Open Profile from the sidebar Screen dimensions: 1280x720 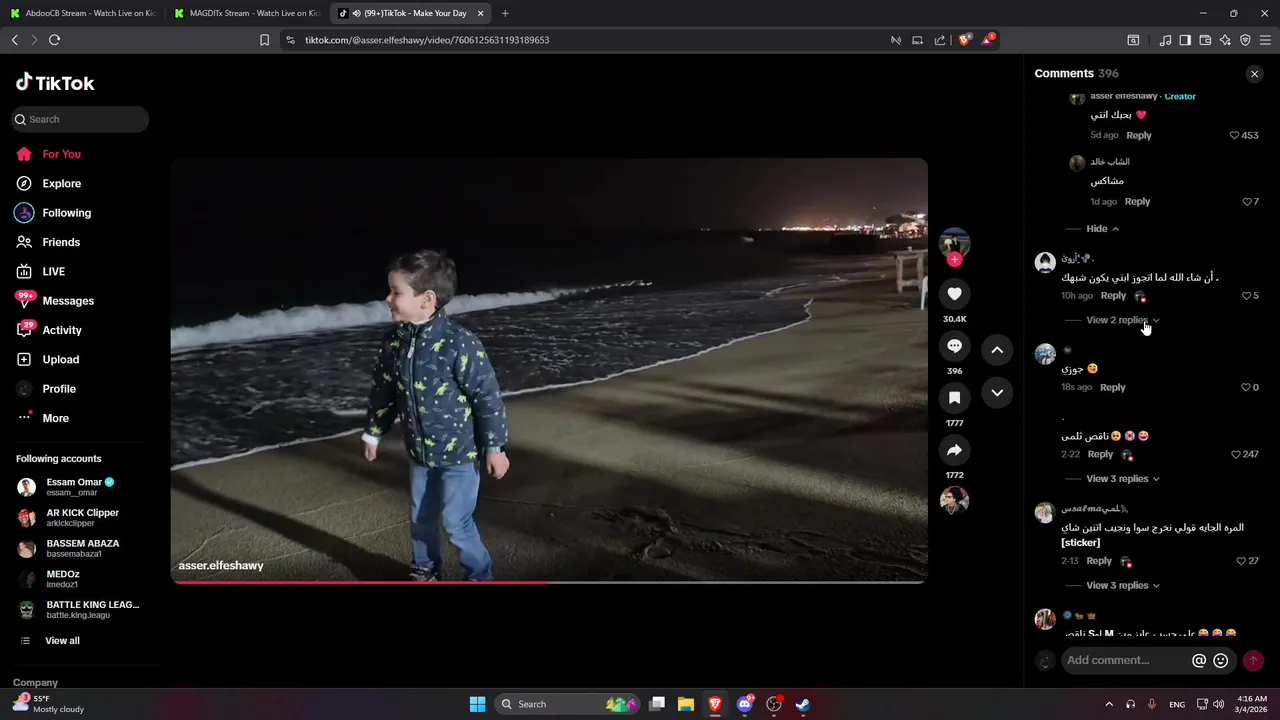(x=46, y=389)
